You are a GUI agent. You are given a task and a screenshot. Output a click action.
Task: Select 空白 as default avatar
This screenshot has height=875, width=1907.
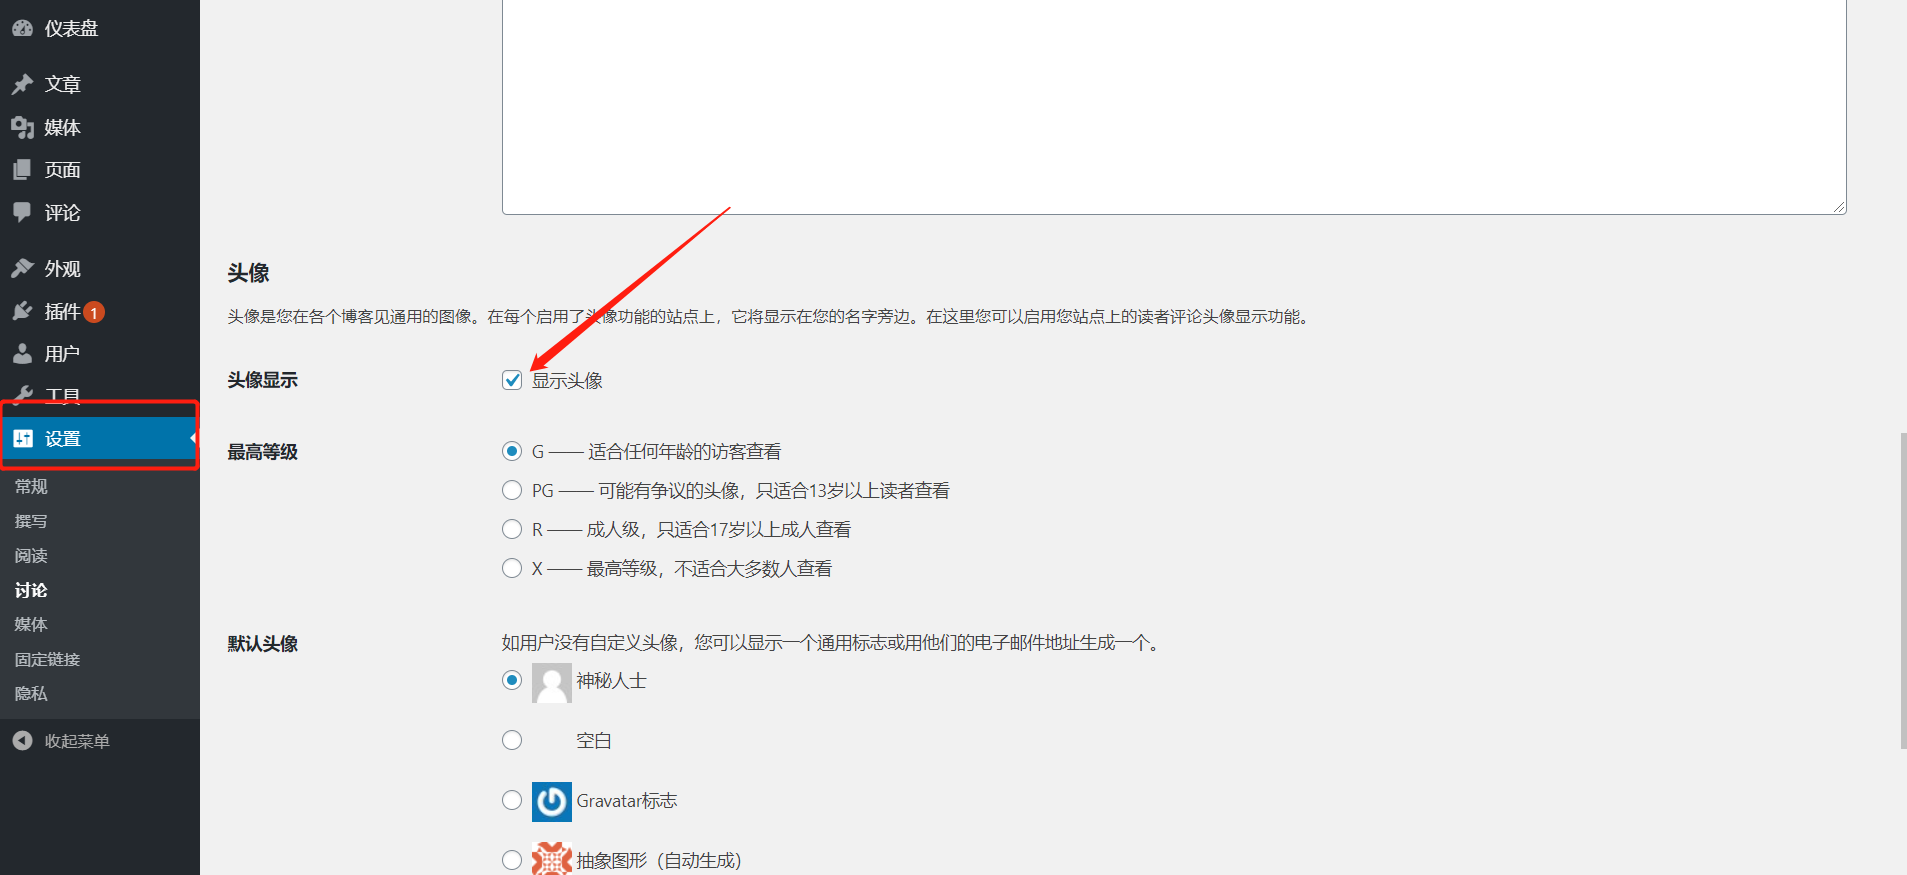click(512, 740)
